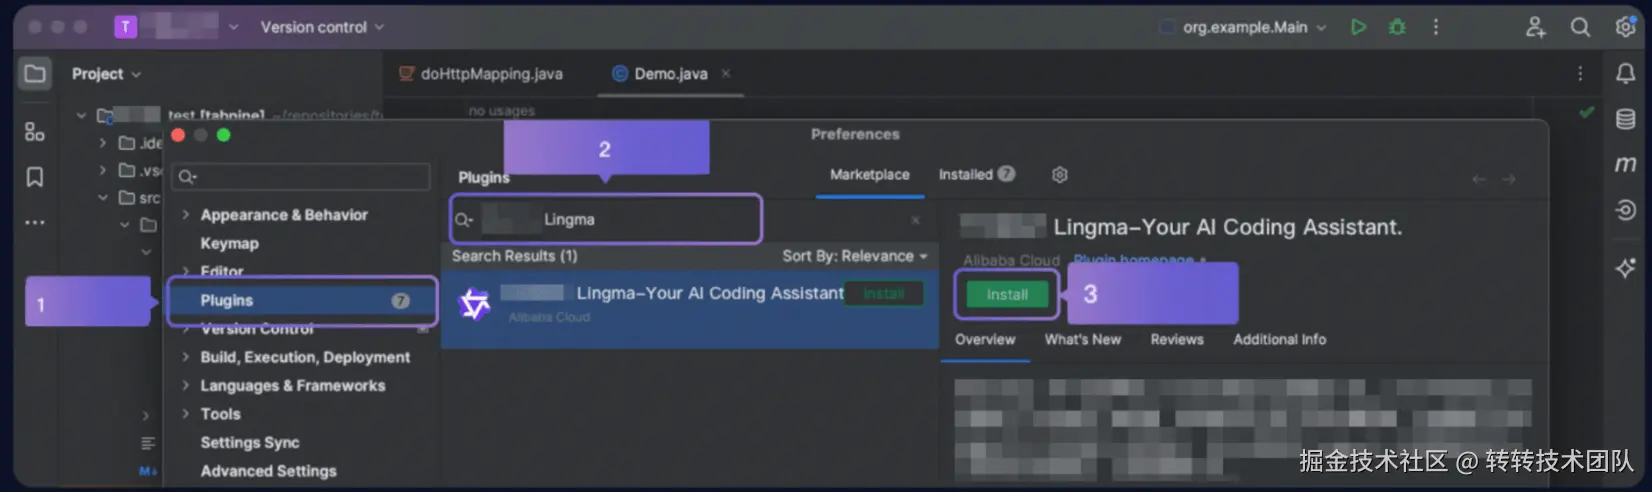Image resolution: width=1652 pixels, height=492 pixels.
Task: Expand the Tools settings node
Action: 185,414
